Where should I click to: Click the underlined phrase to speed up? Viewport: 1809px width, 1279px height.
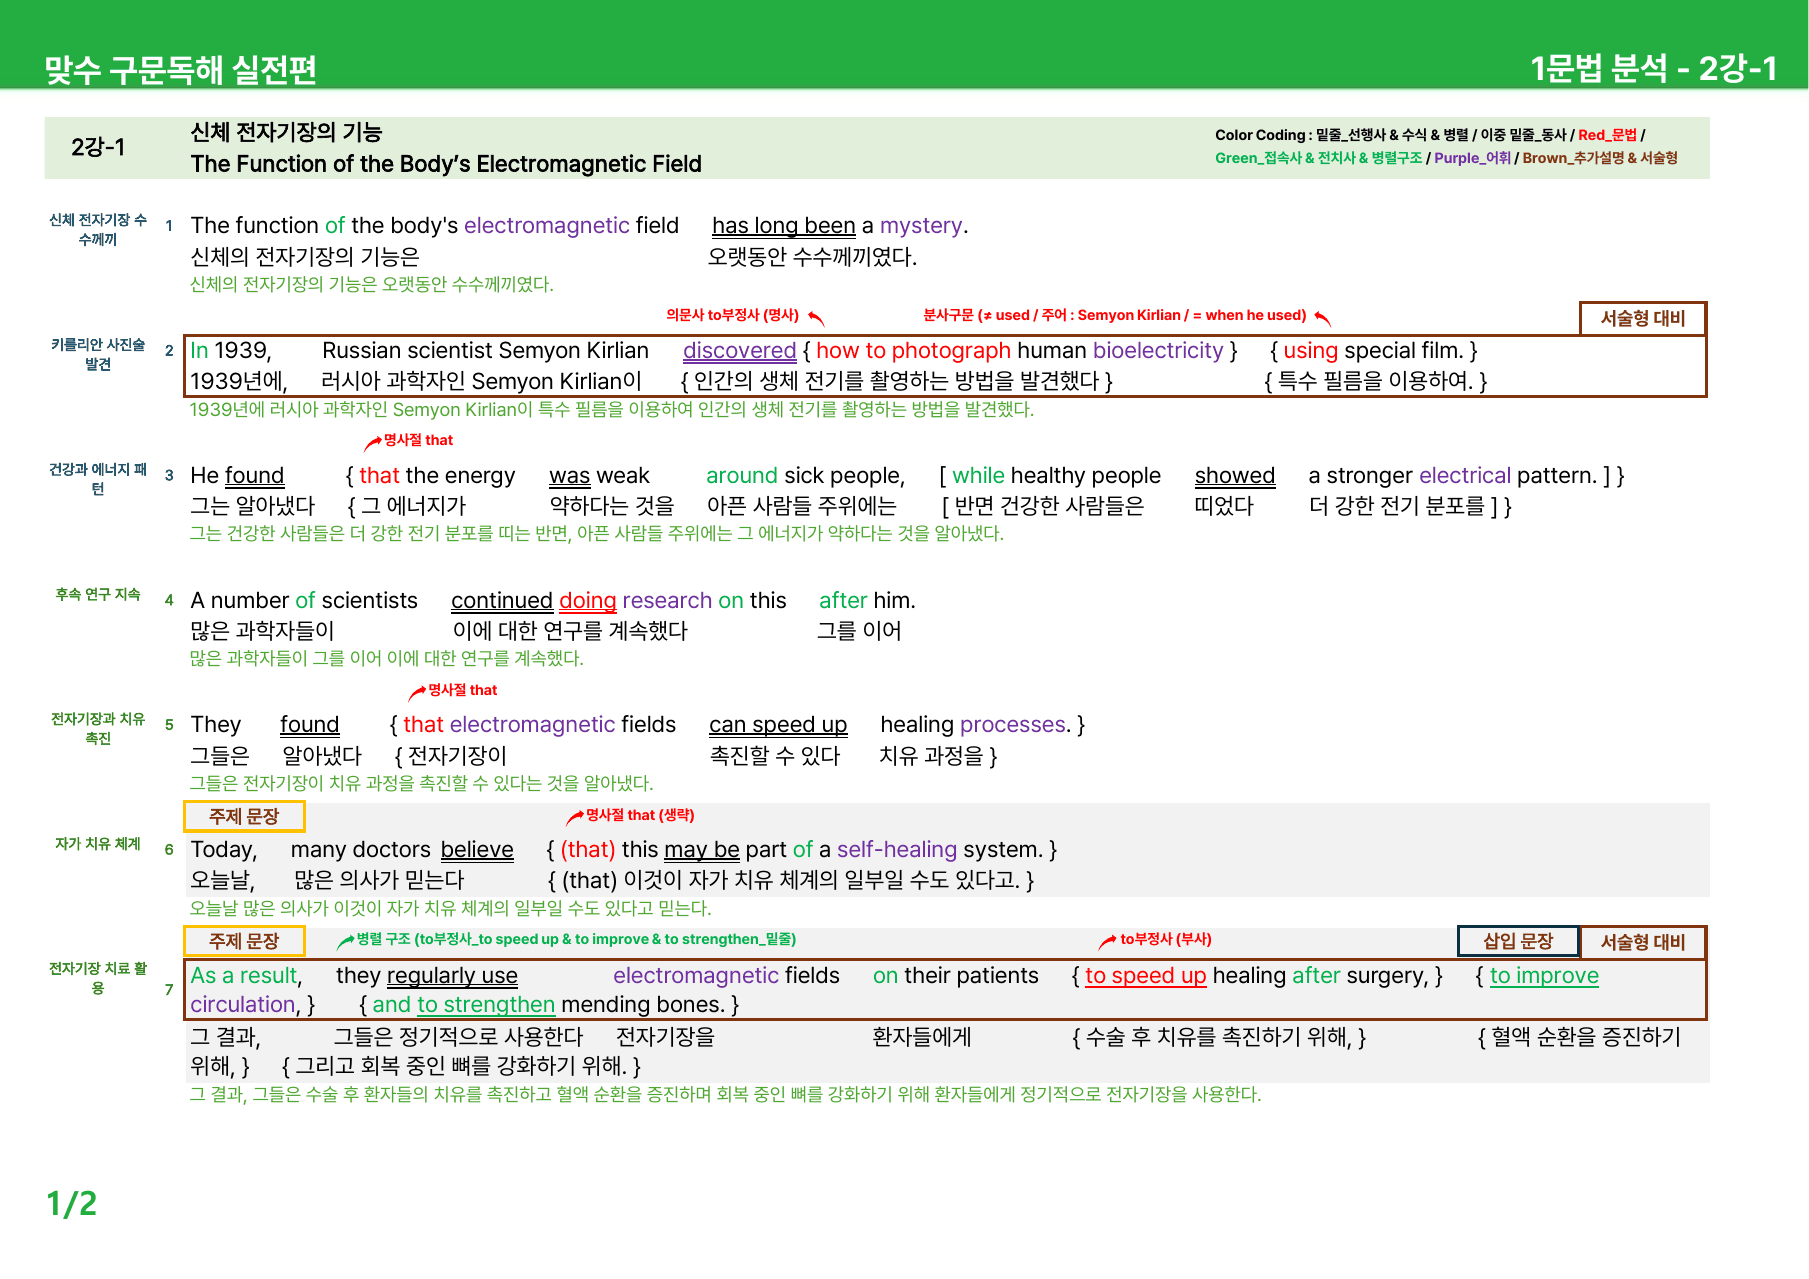[x=1145, y=976]
